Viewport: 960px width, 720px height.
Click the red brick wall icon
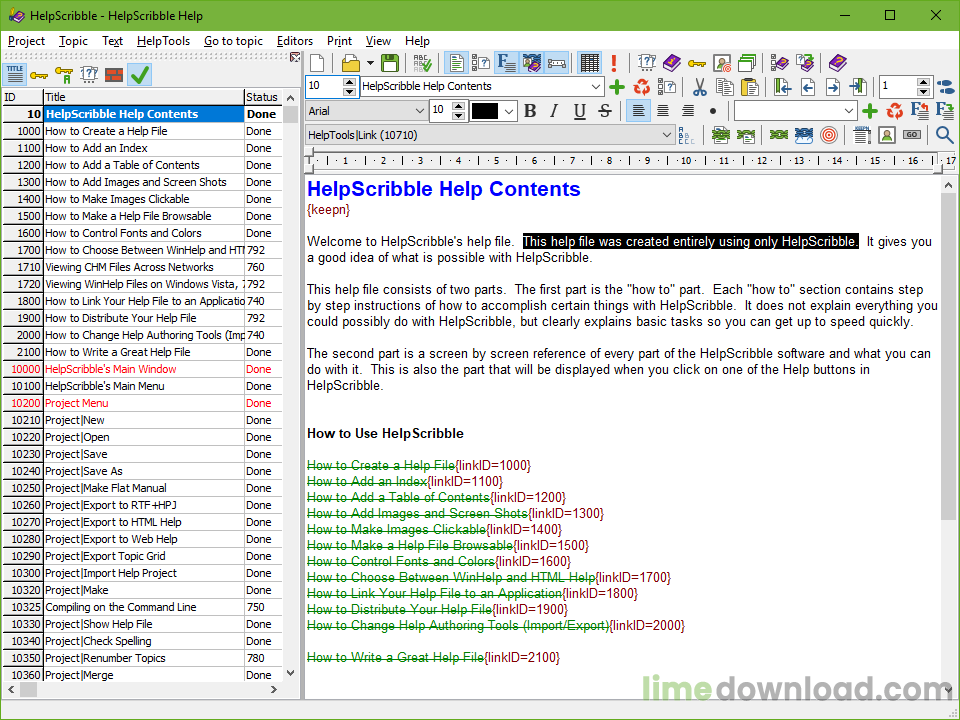(x=114, y=75)
